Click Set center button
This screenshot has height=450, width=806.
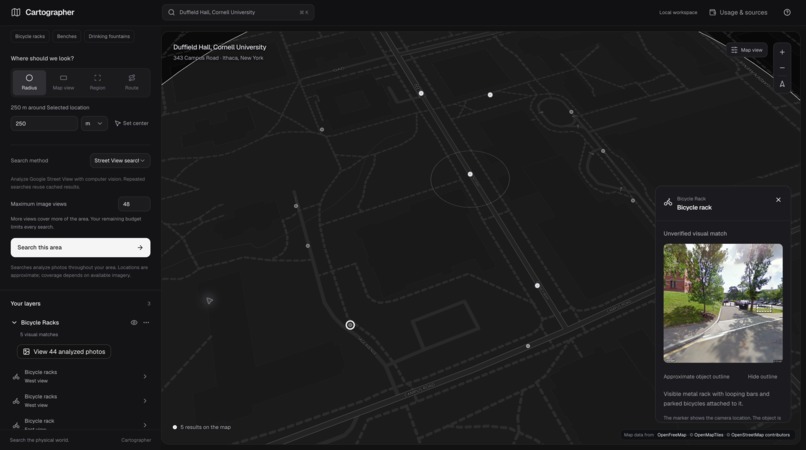(132, 123)
